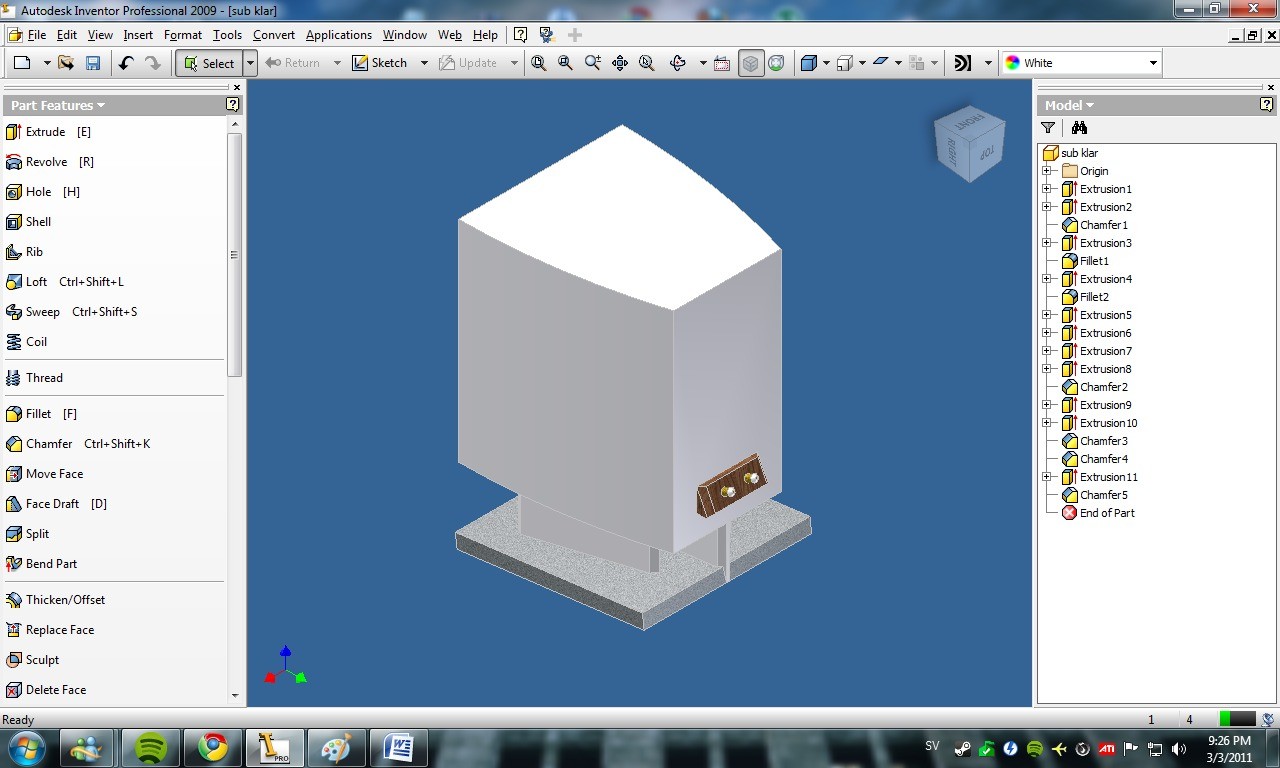1280x768 pixels.
Task: Toggle shaded display mode button
Action: [751, 63]
